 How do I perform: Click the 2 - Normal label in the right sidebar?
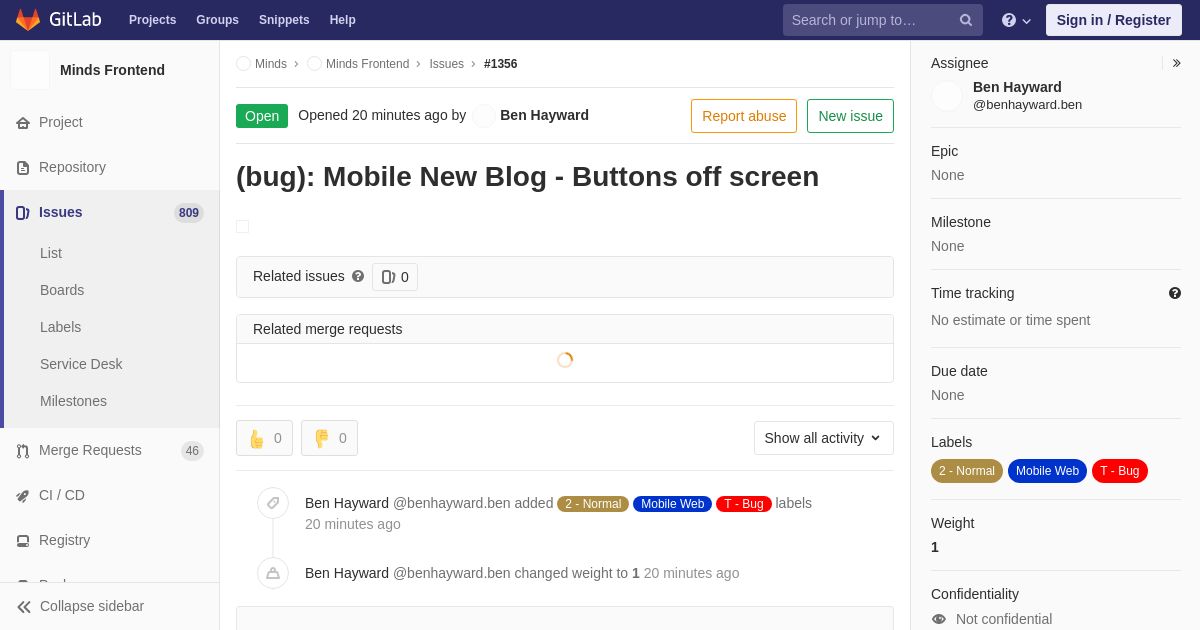point(967,471)
